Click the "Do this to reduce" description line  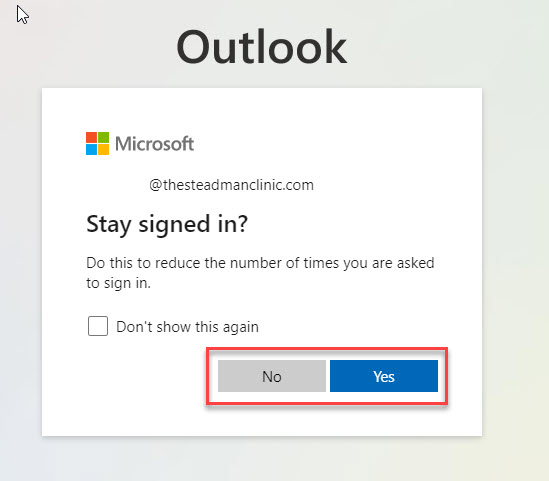pos(260,263)
